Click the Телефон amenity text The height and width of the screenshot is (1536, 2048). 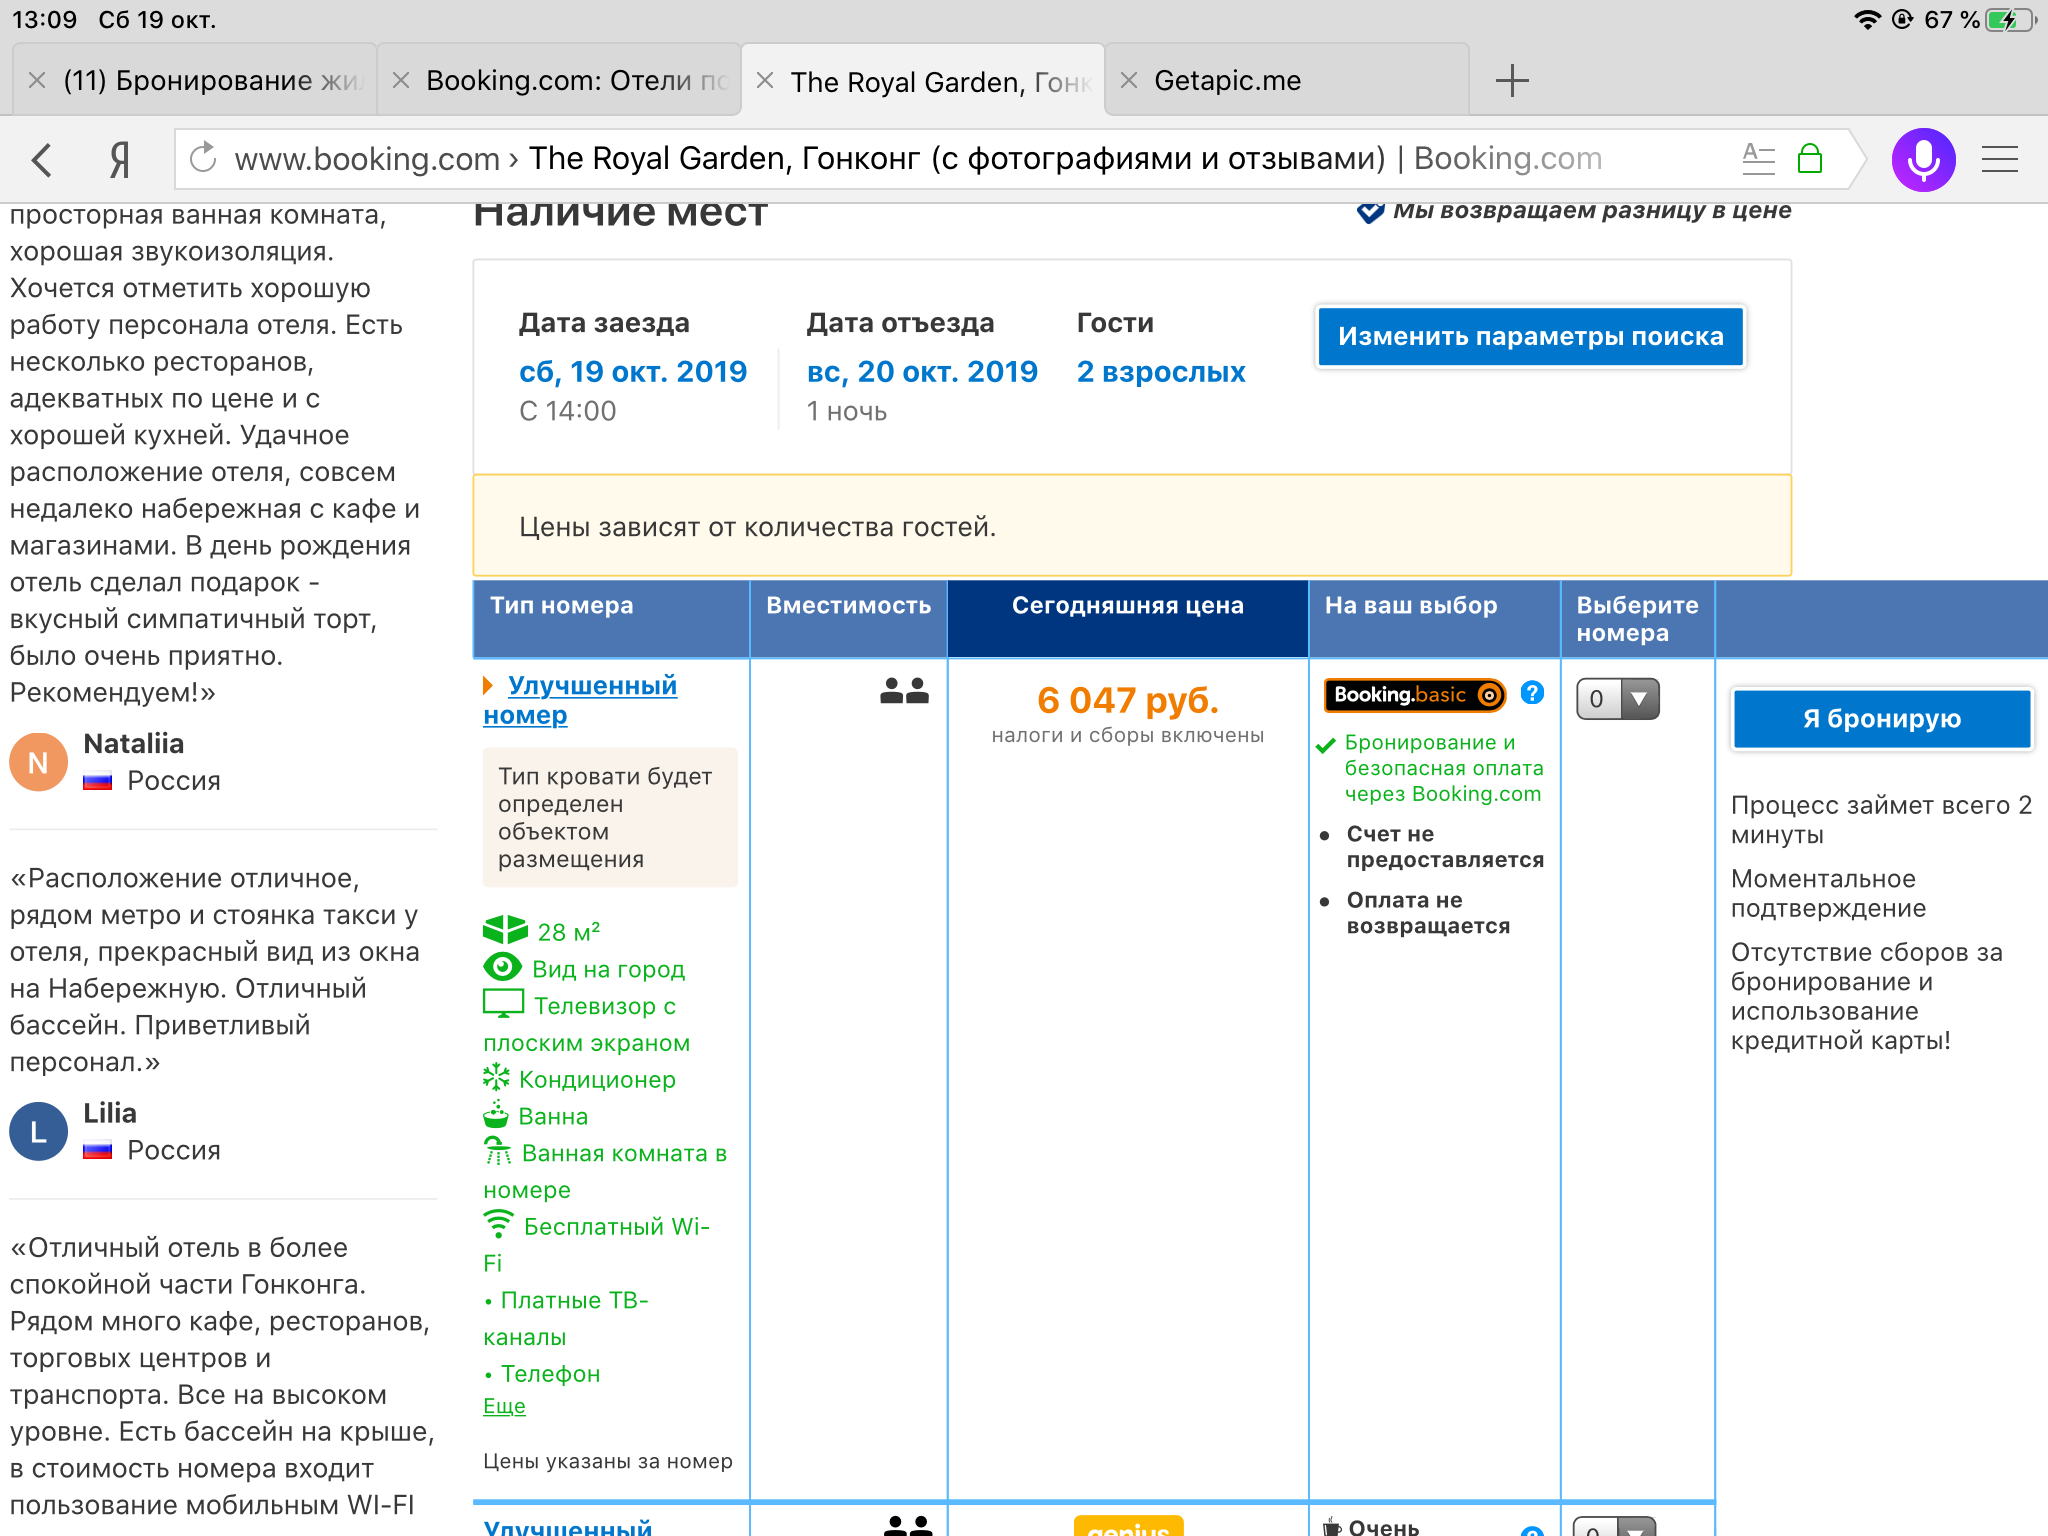click(550, 1374)
